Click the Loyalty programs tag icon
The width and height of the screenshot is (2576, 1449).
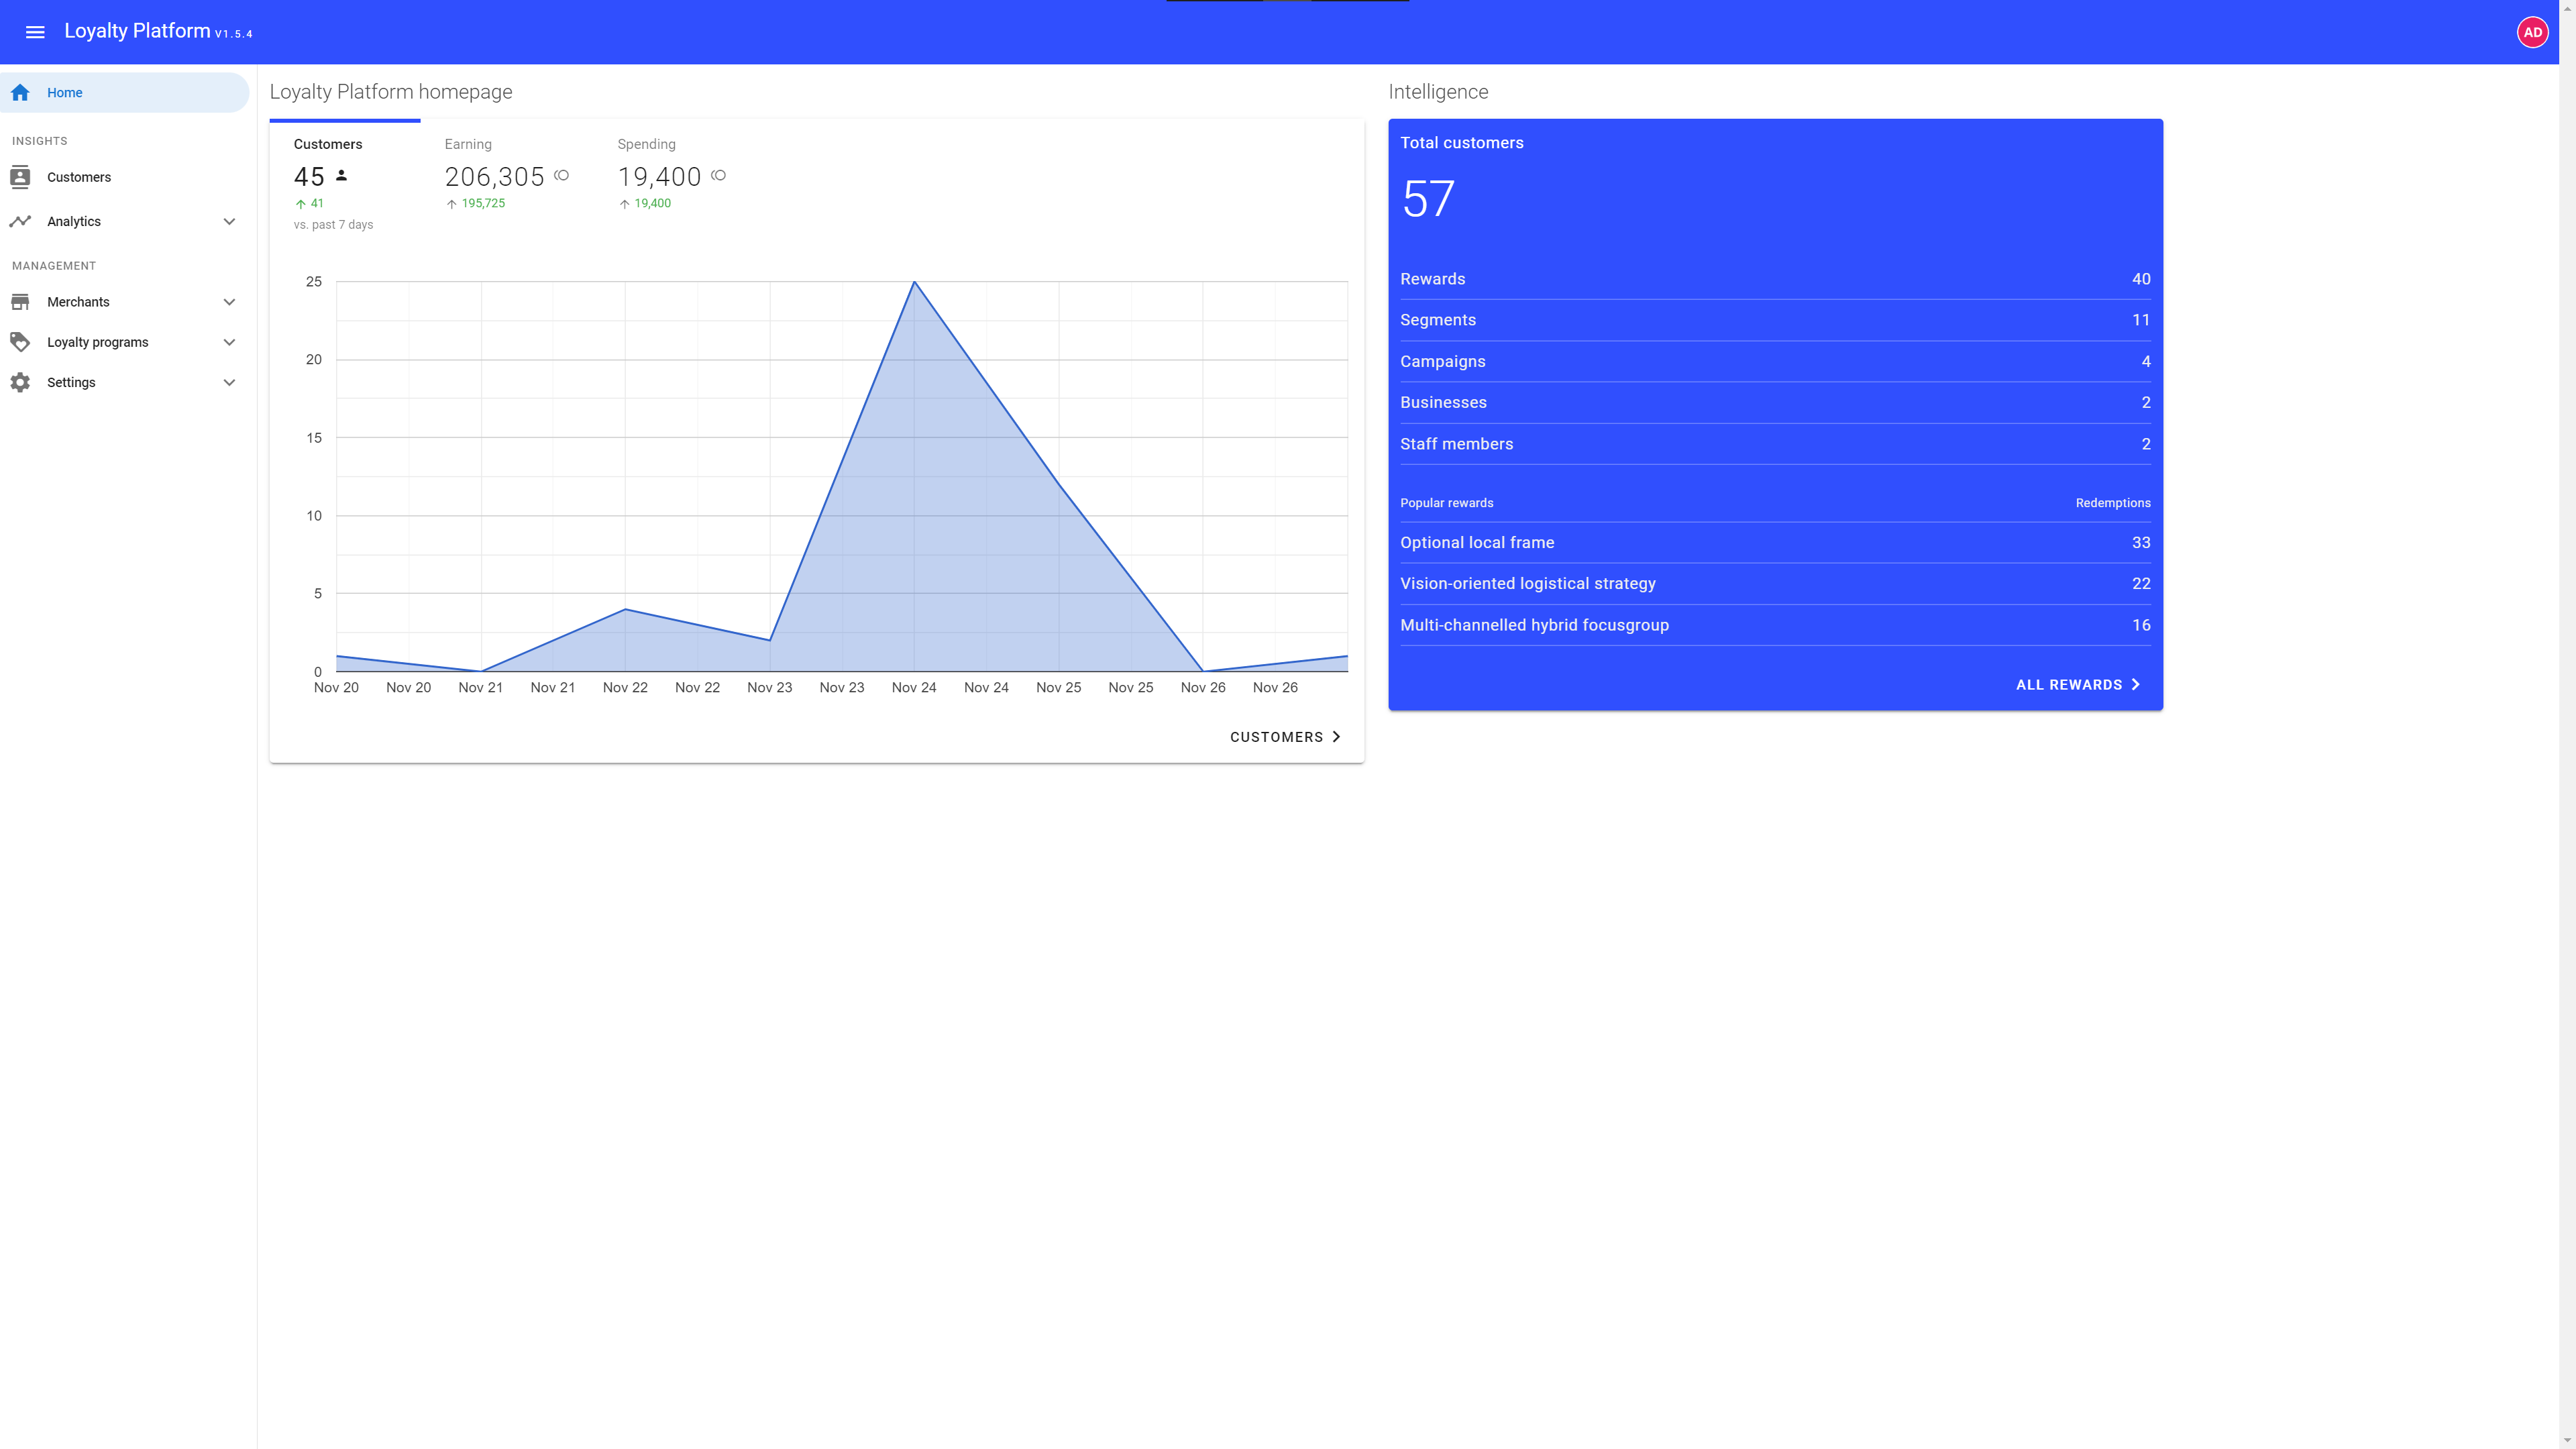20,342
